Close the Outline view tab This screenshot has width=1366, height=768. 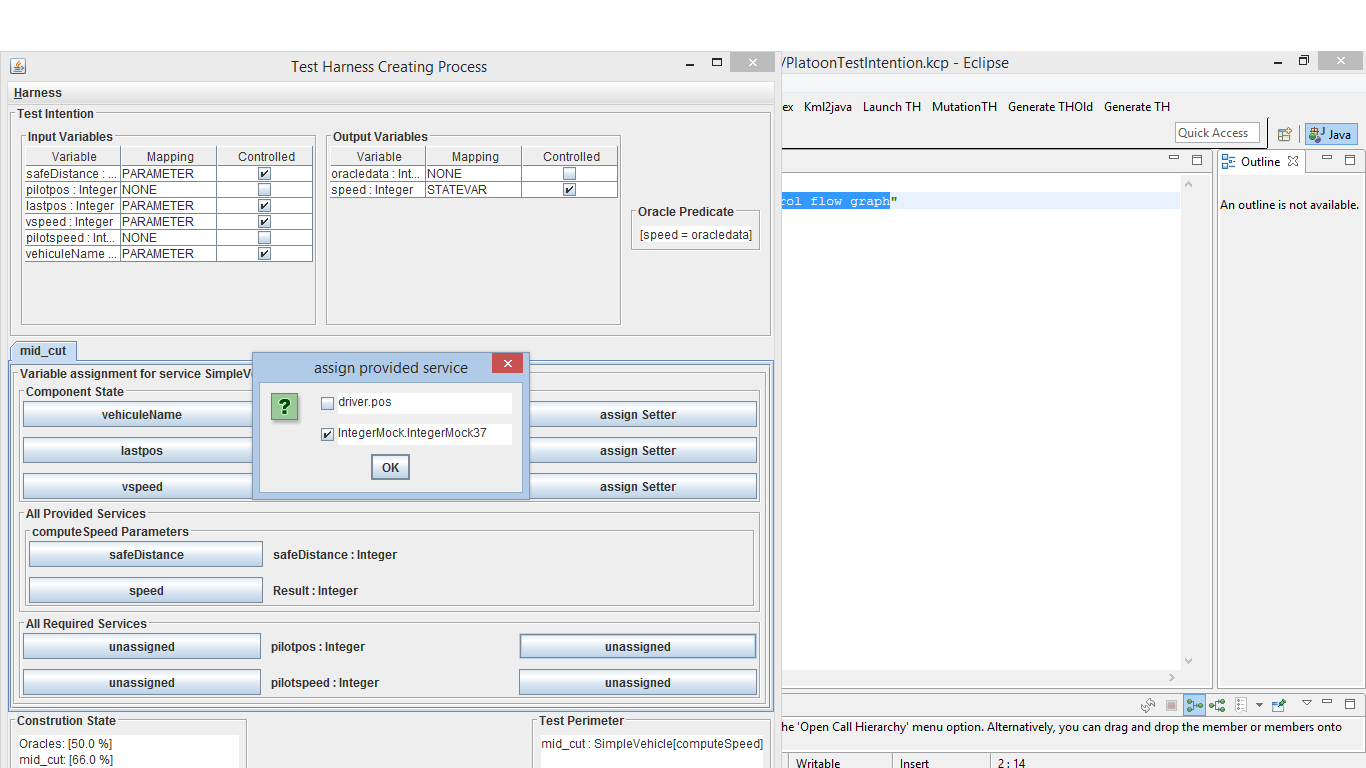[1293, 161]
